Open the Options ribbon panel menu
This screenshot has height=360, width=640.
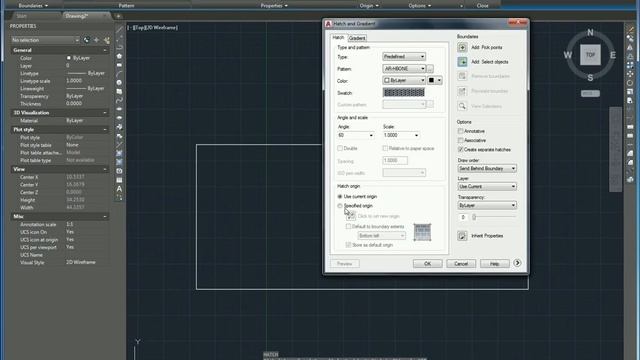(x=420, y=6)
